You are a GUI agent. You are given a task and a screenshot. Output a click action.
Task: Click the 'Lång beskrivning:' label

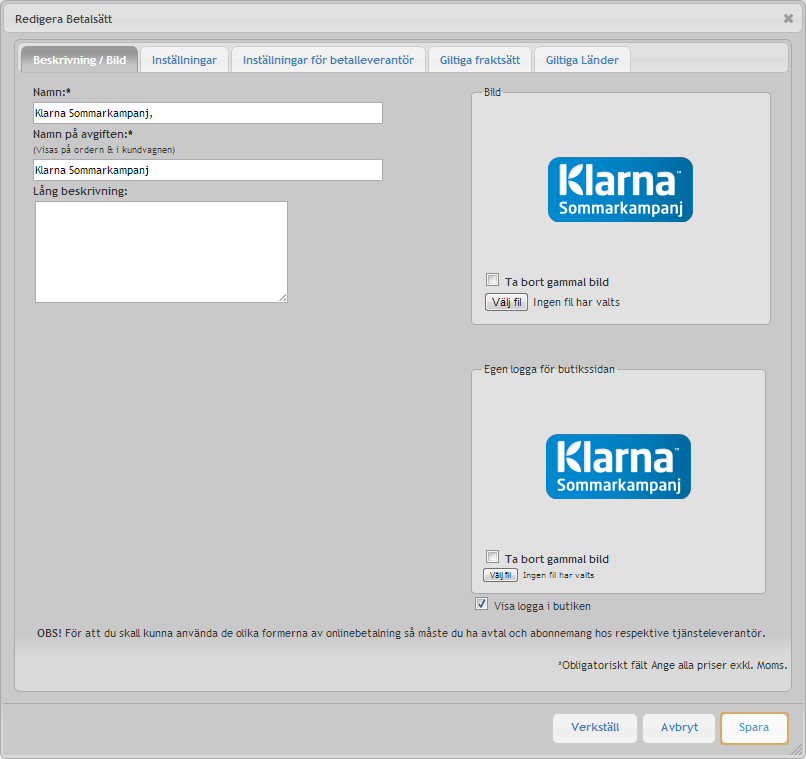pos(80,191)
